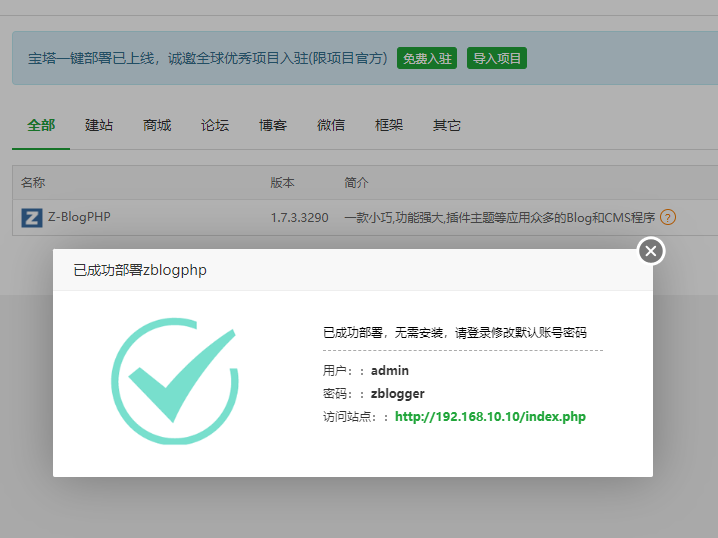Image resolution: width=718 pixels, height=538 pixels.
Task: Click the 版本 column header
Action: tap(282, 183)
